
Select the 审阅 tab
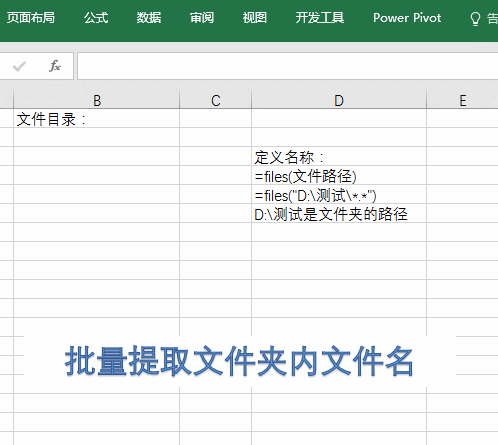click(x=202, y=18)
